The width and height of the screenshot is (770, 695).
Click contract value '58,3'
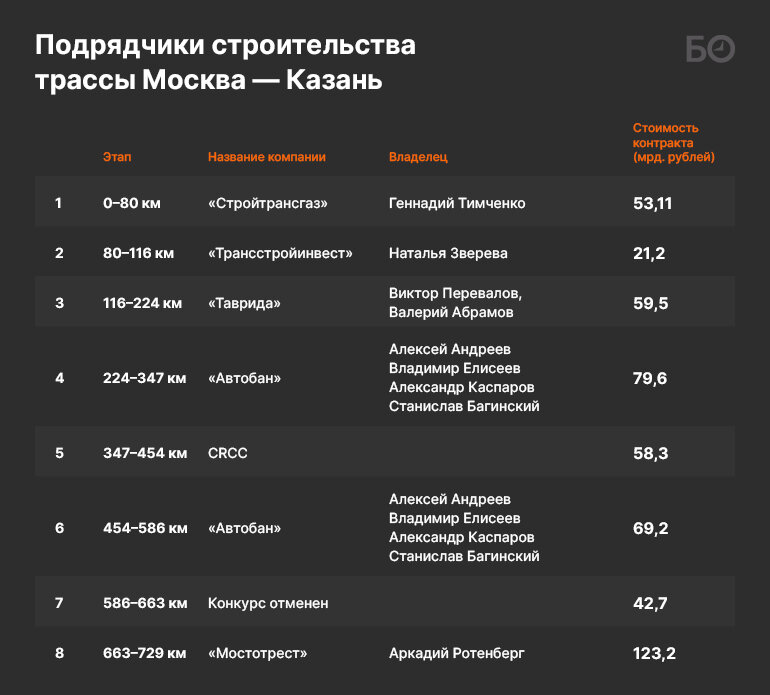(x=650, y=453)
